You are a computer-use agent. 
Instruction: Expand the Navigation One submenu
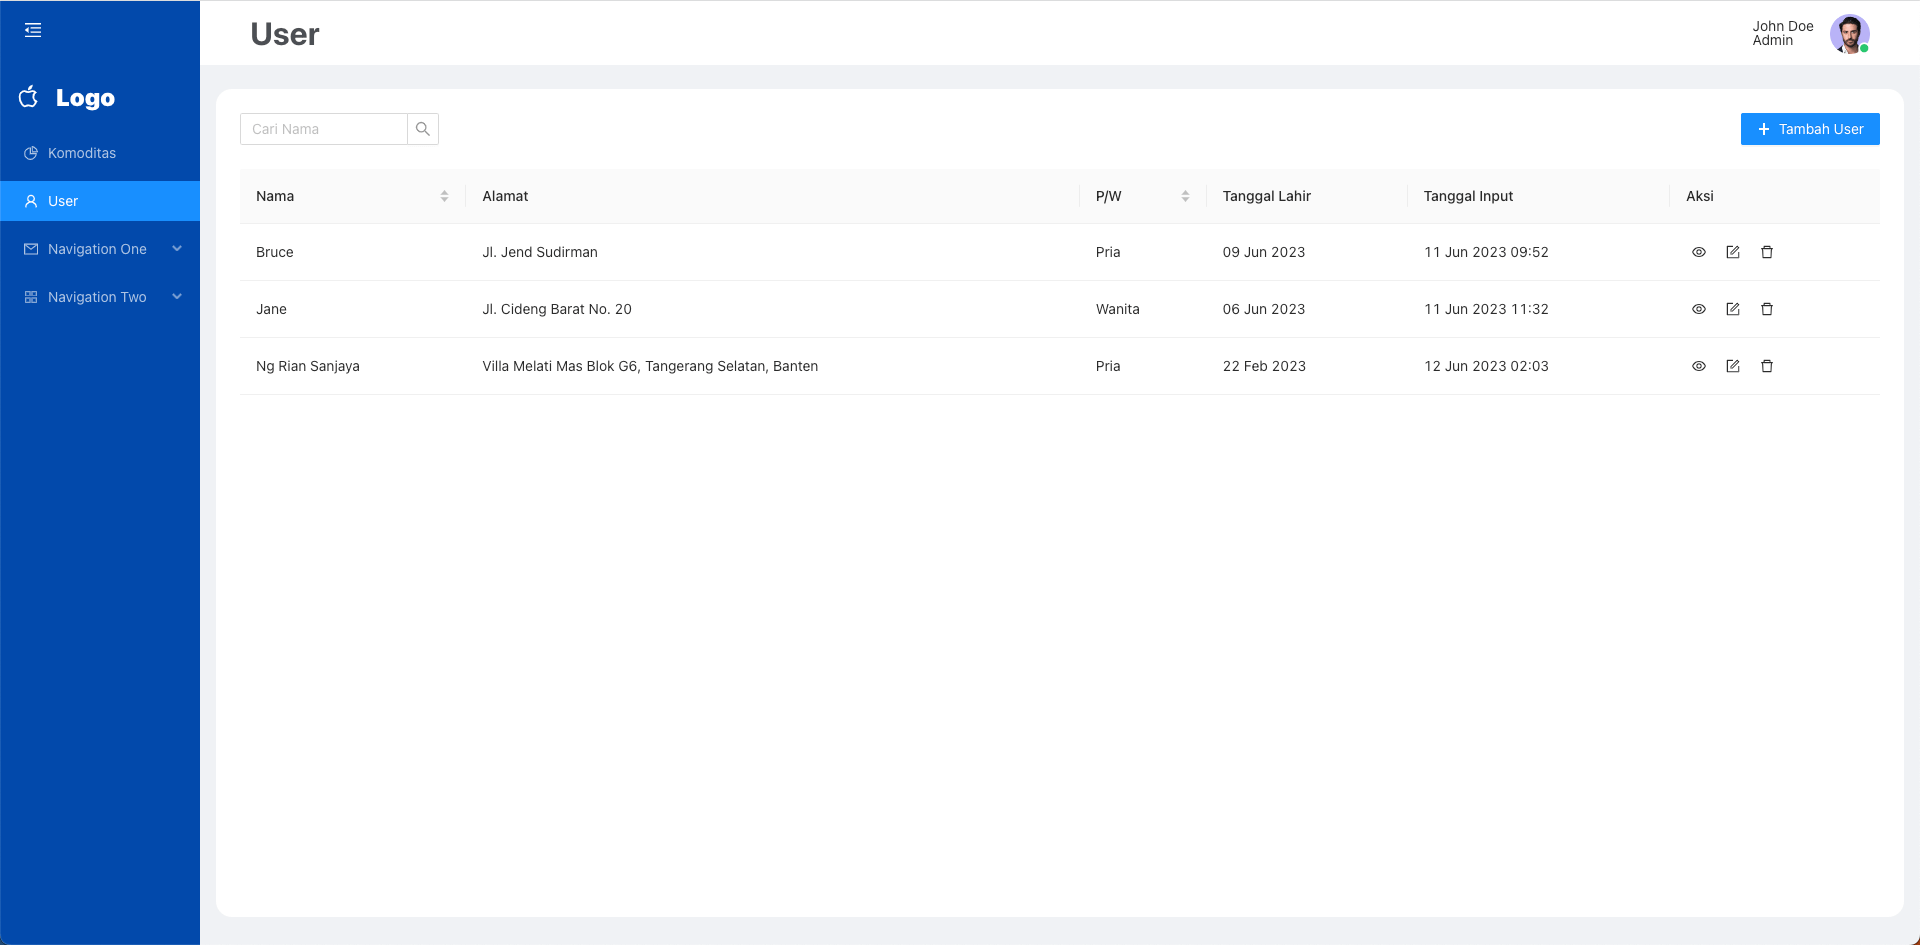coord(100,249)
